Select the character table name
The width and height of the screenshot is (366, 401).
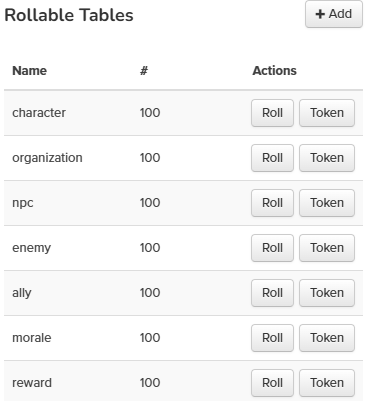[x=39, y=113]
